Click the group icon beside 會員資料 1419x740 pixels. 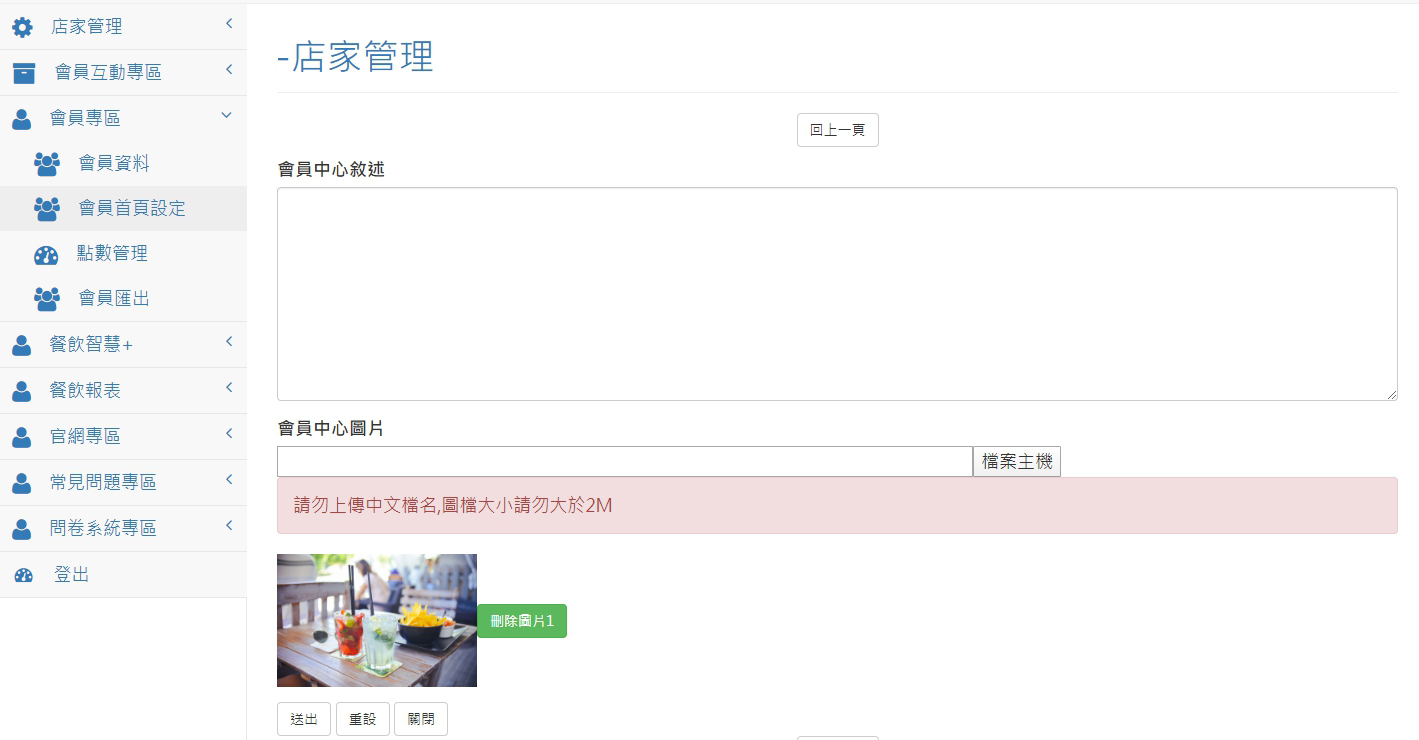point(47,163)
